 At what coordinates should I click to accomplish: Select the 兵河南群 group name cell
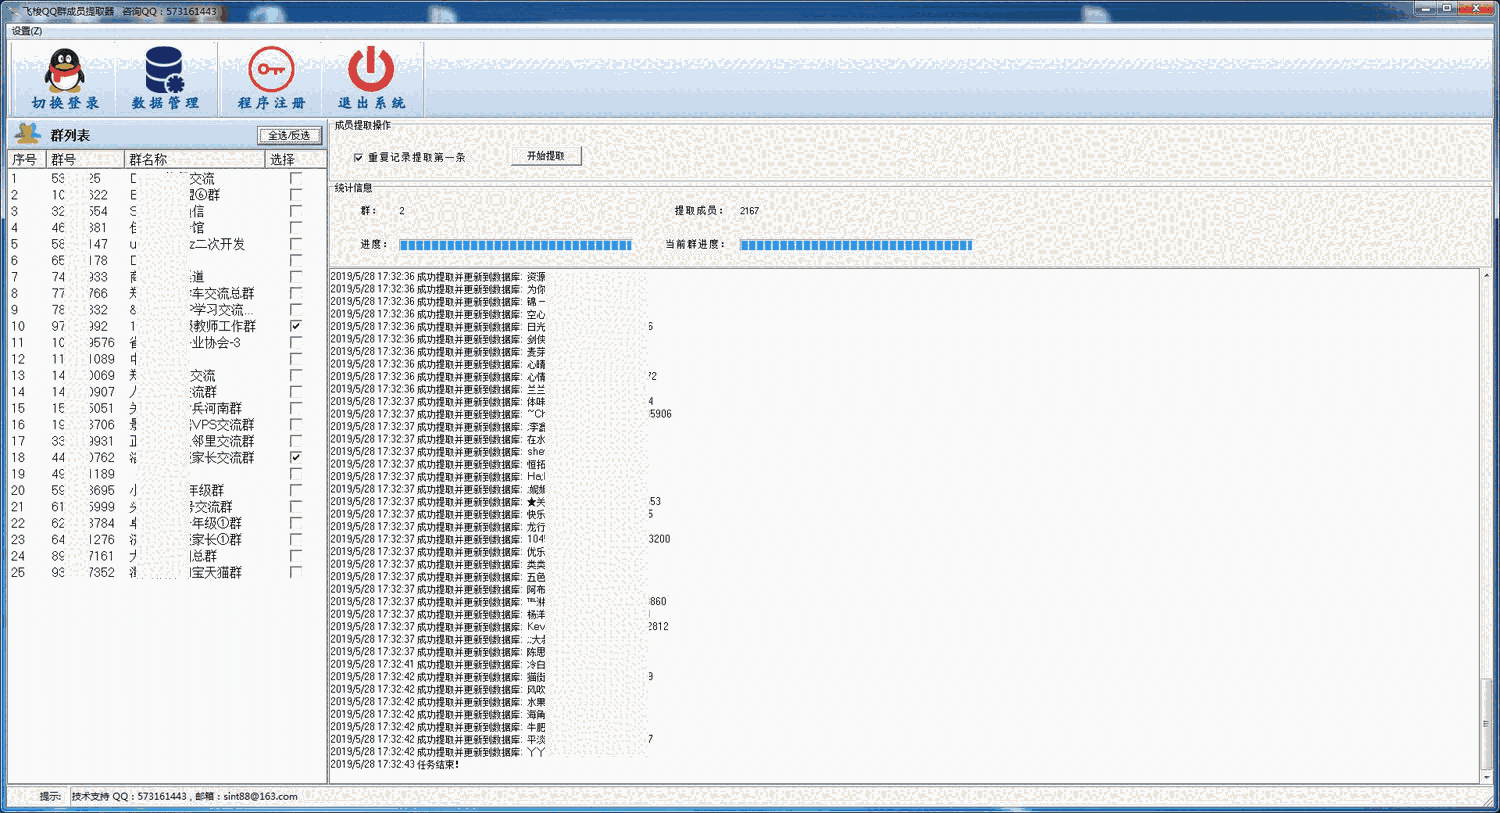tap(196, 408)
